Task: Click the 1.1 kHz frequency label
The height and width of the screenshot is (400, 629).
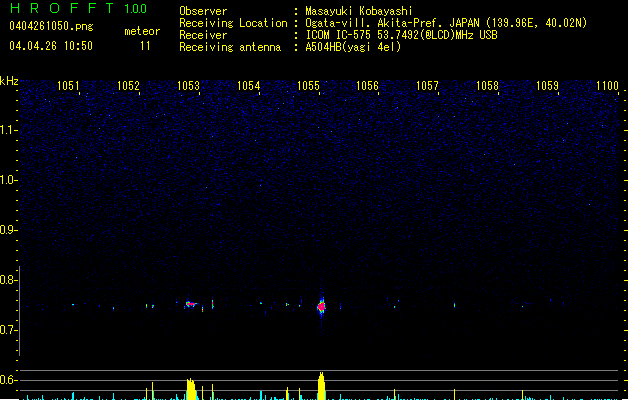Action: (8, 130)
